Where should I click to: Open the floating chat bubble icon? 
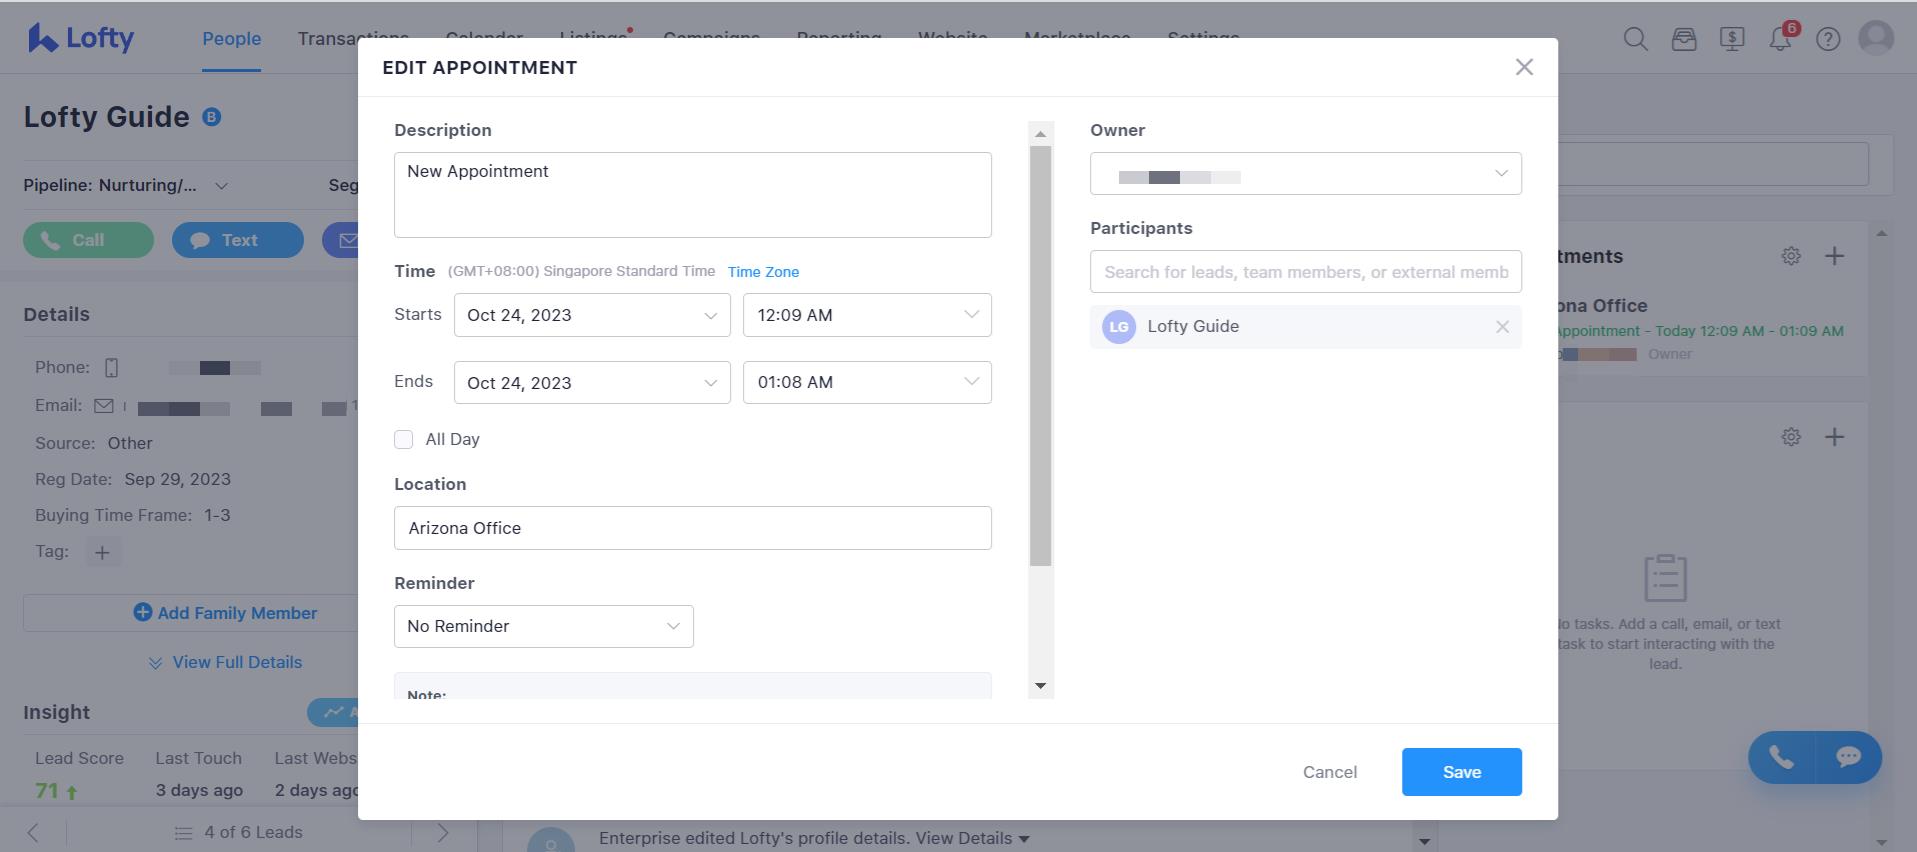tap(1848, 757)
